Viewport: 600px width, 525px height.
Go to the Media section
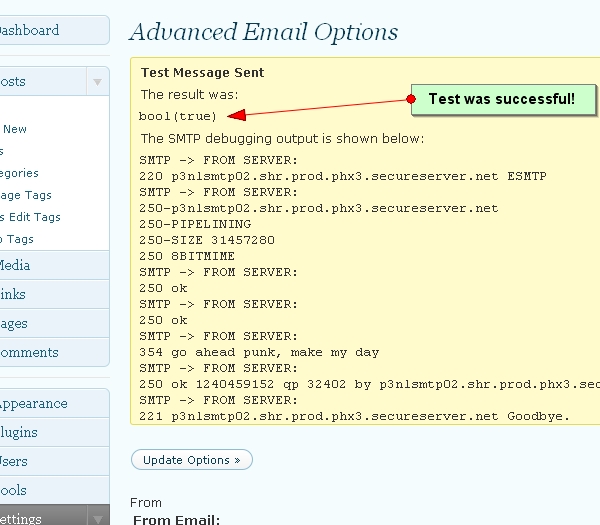[x=15, y=265]
